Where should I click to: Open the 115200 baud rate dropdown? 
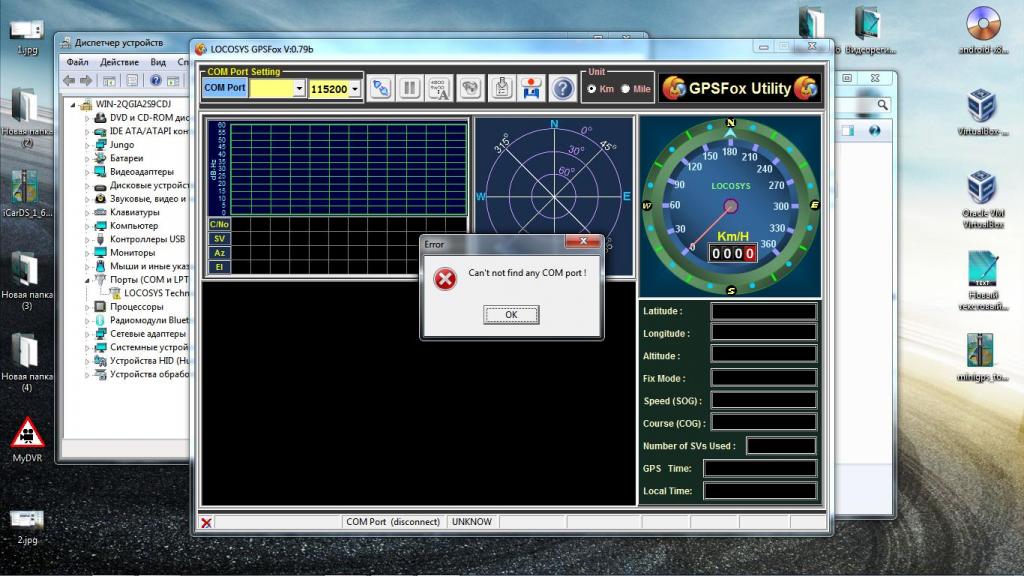[355, 89]
